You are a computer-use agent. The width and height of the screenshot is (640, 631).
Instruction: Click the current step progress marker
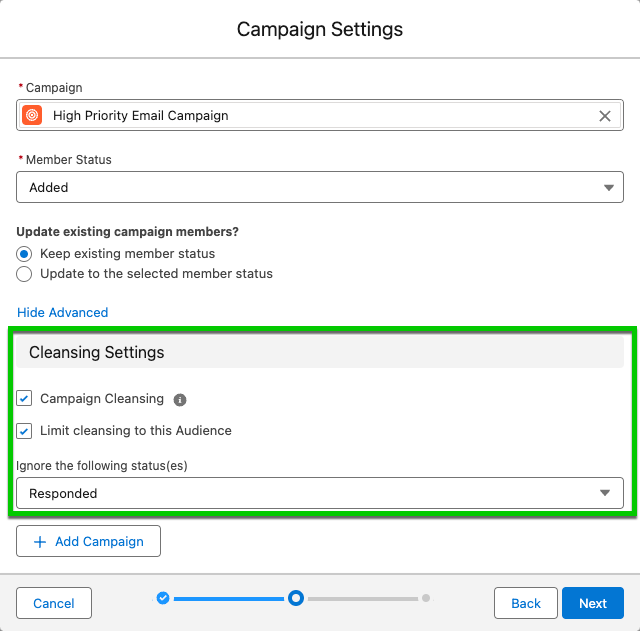[x=296, y=598]
